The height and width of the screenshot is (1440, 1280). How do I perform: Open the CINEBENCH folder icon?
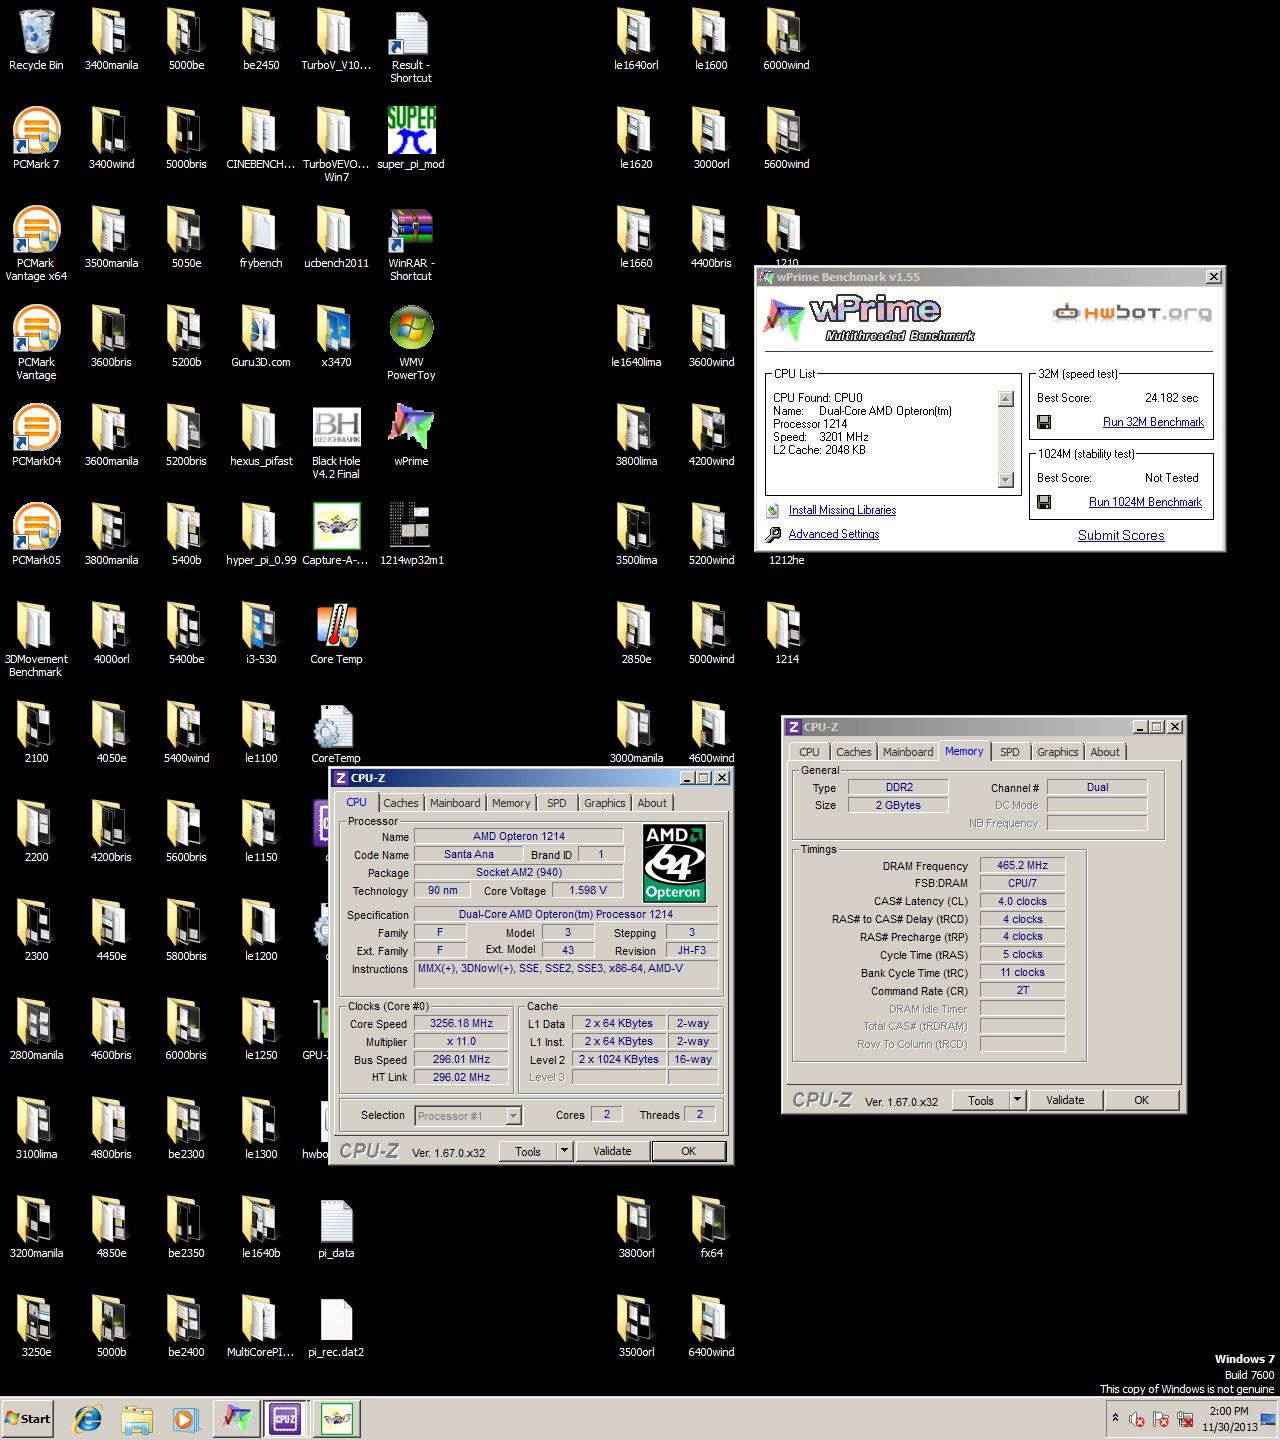click(x=260, y=139)
